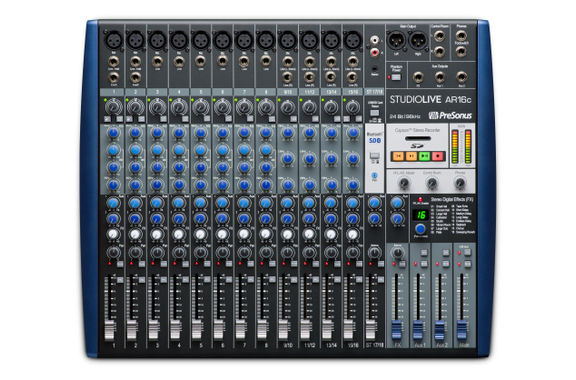Click the blue FX master fader cap
The height and width of the screenshot is (380, 576).
[396, 330]
